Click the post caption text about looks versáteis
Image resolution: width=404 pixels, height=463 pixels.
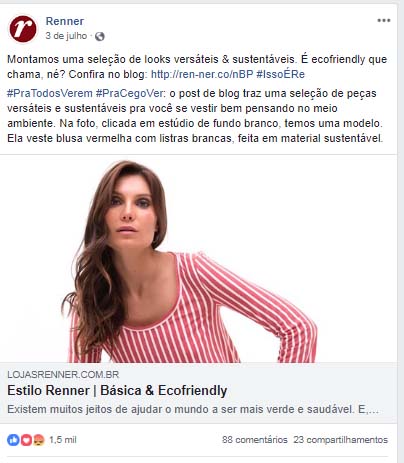coord(197,67)
